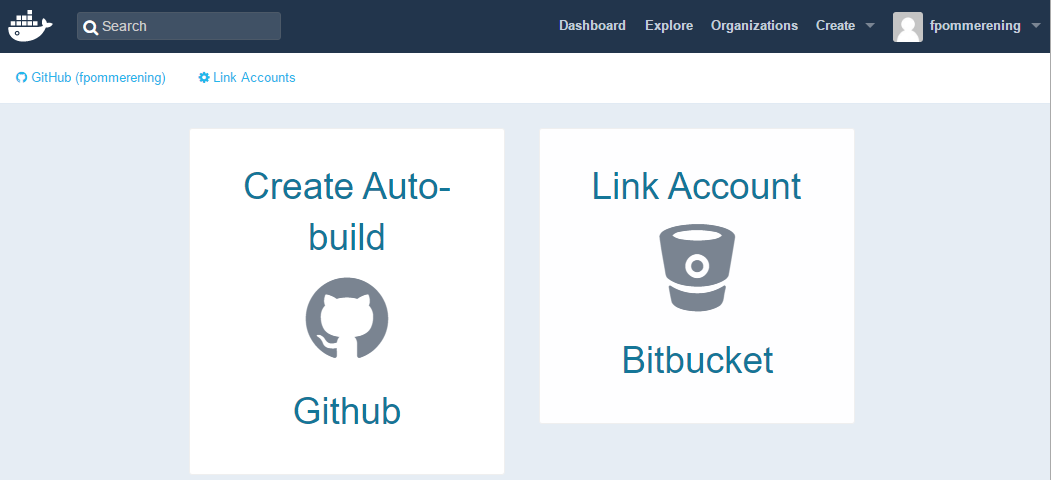
Task: Click the Github label text
Action: click(x=347, y=410)
